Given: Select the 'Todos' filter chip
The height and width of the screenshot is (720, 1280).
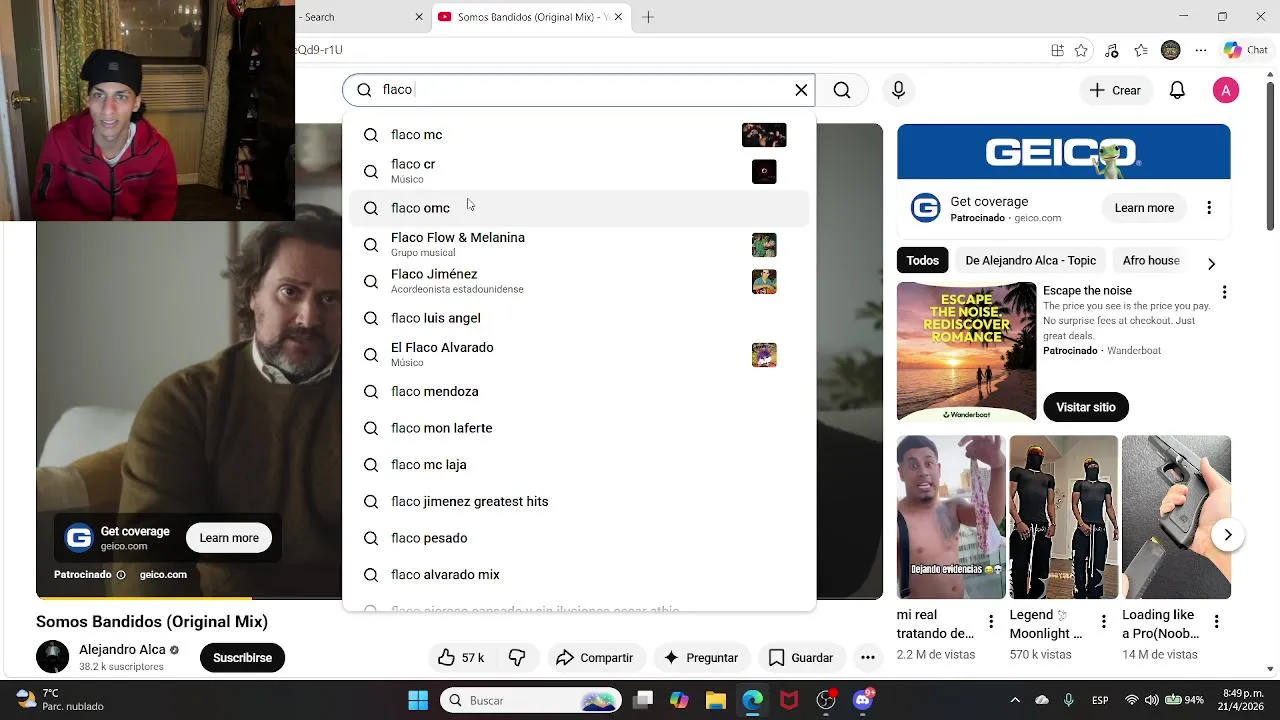Looking at the screenshot, I should pos(922,261).
